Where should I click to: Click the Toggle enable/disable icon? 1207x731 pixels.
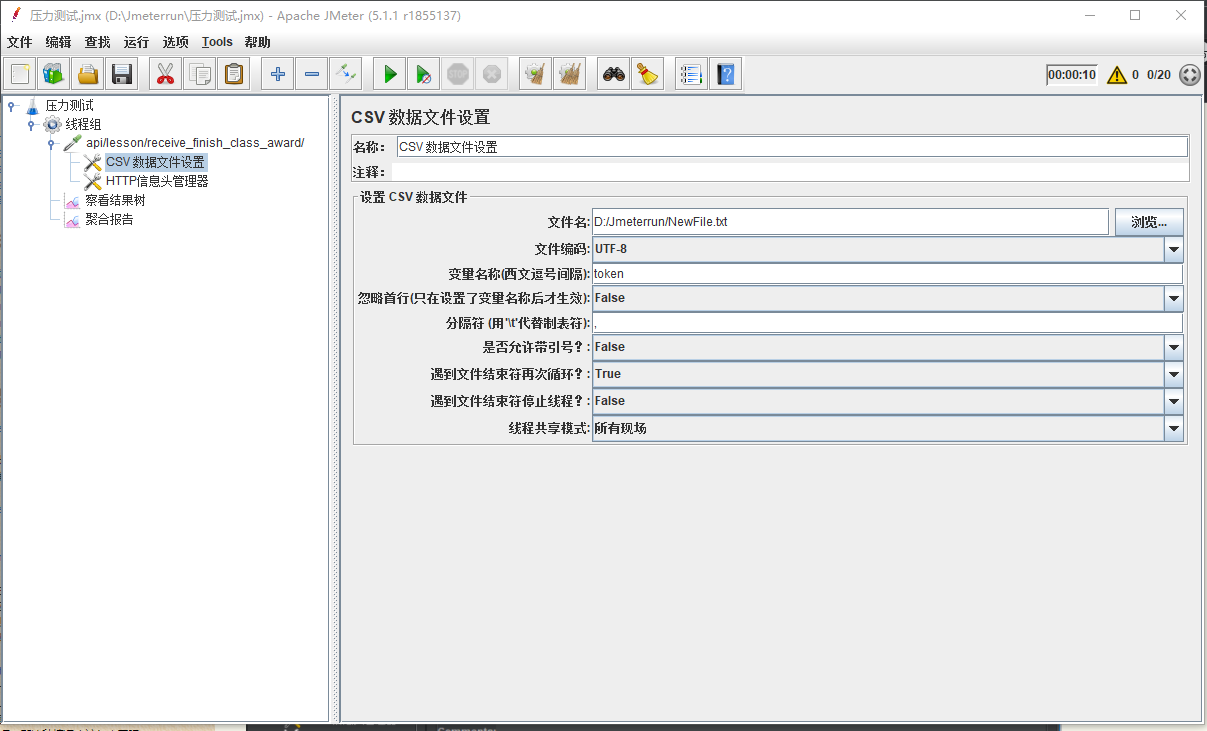346,74
